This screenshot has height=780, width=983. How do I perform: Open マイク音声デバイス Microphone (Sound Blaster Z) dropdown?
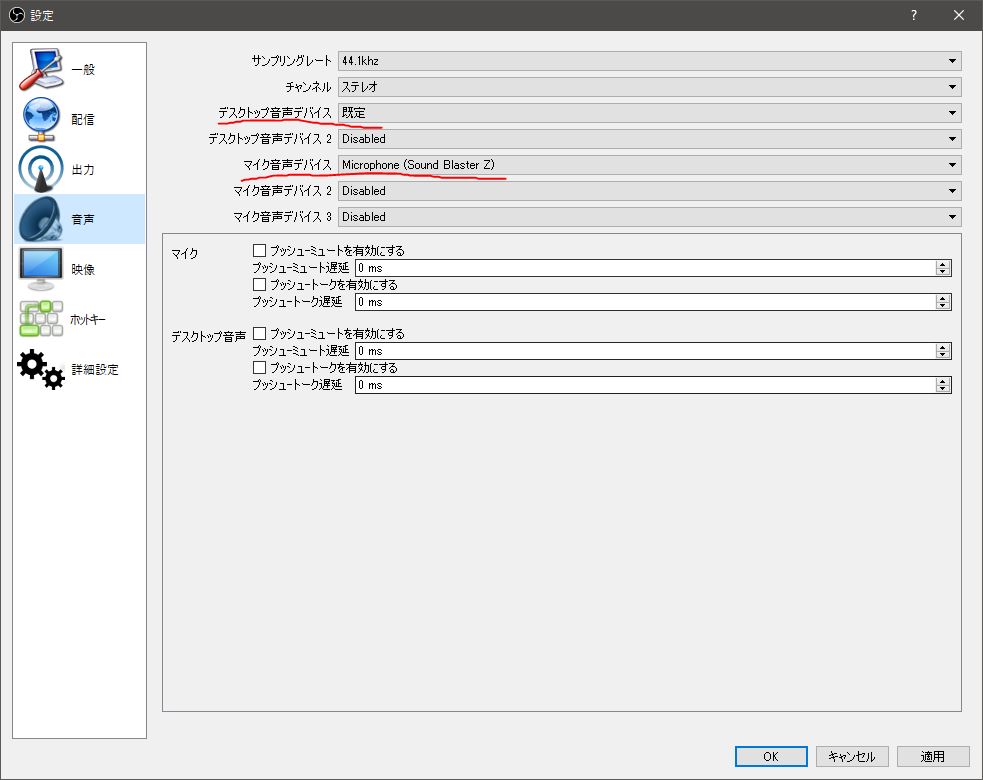coord(649,165)
